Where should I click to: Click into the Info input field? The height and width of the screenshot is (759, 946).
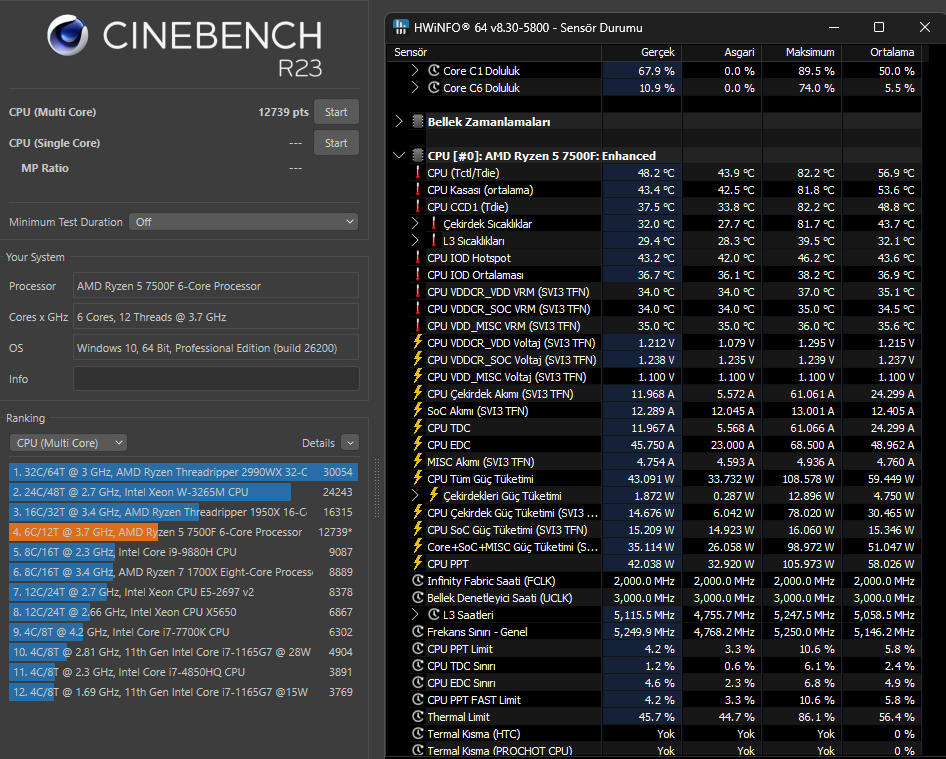(x=216, y=379)
